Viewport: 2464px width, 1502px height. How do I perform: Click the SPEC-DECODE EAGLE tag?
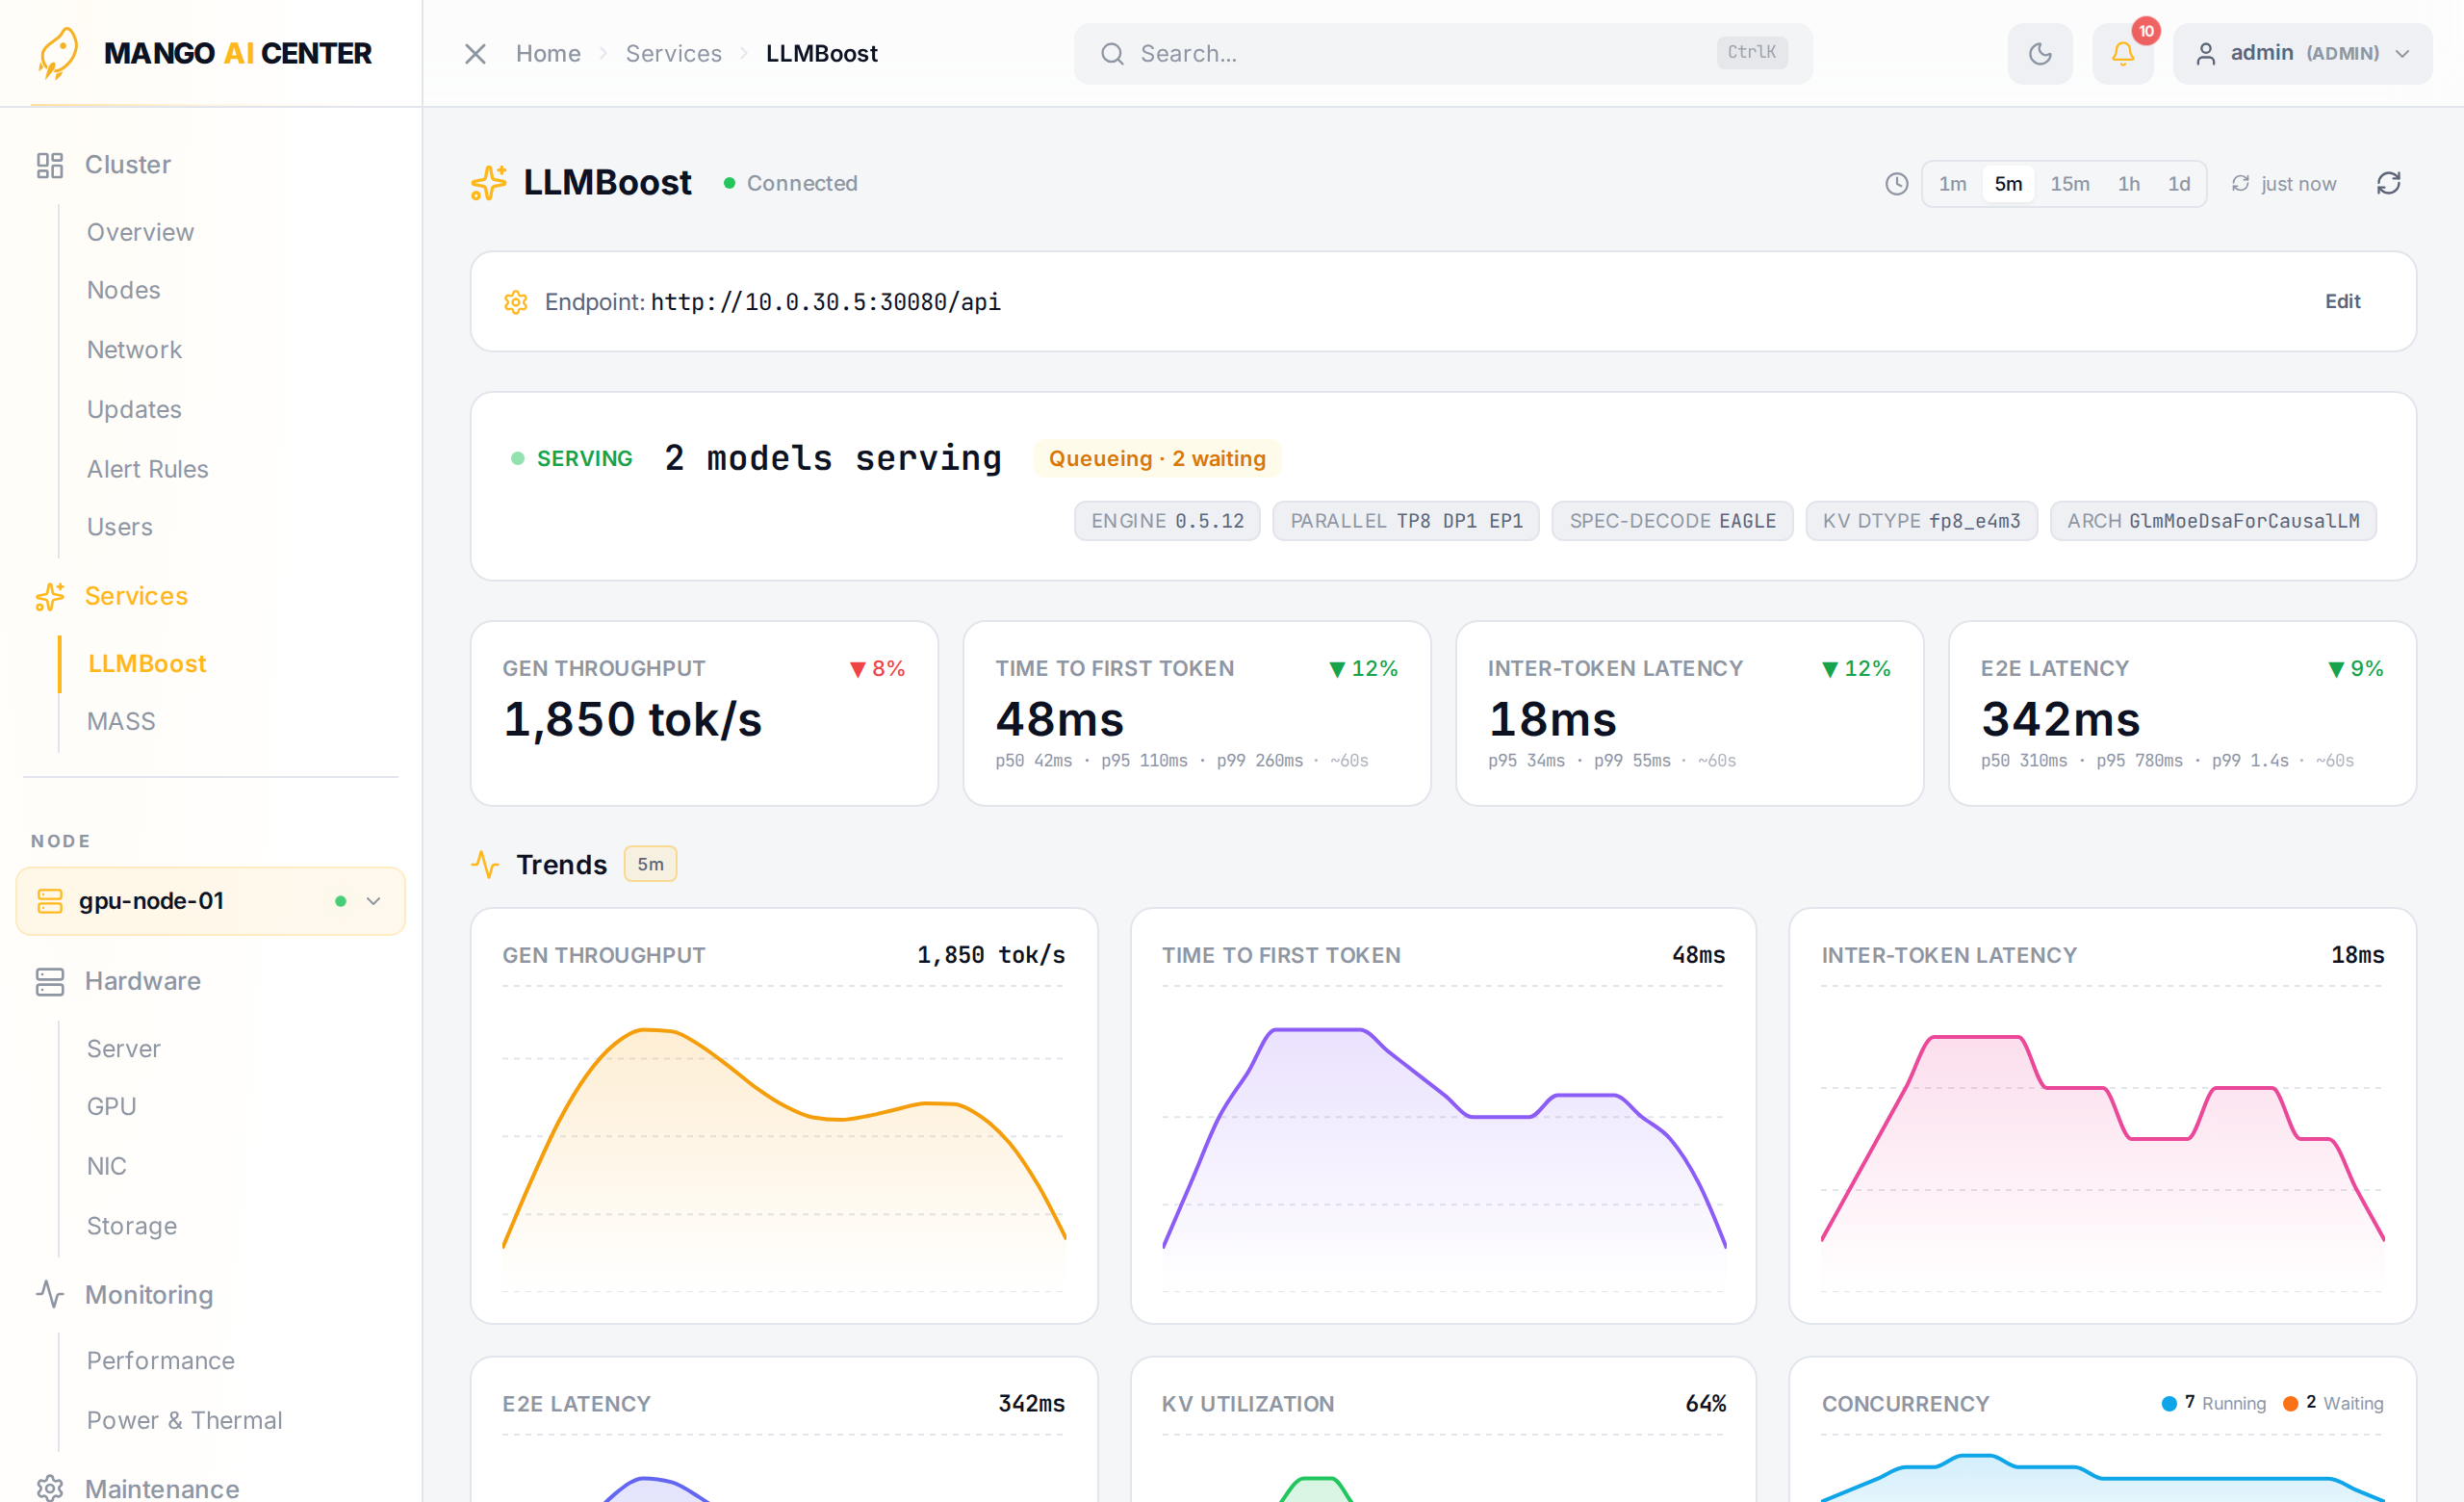[x=1672, y=521]
